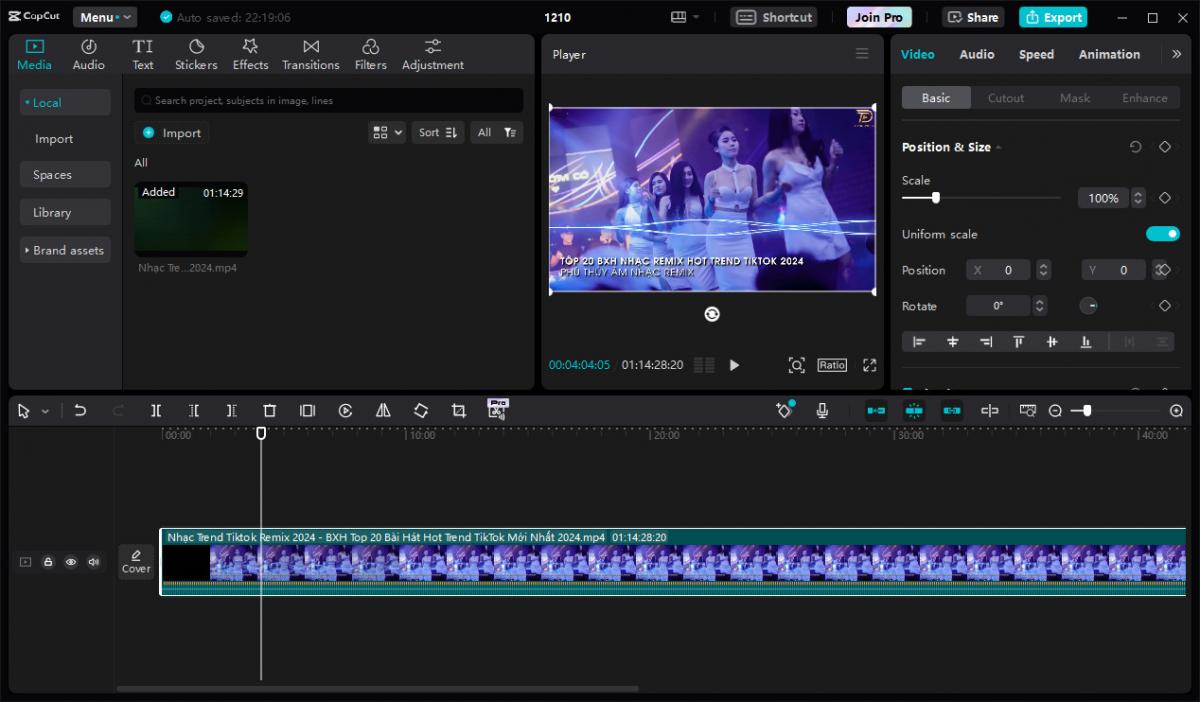Switch to the Speed tab
This screenshot has width=1200, height=702.
click(1036, 54)
